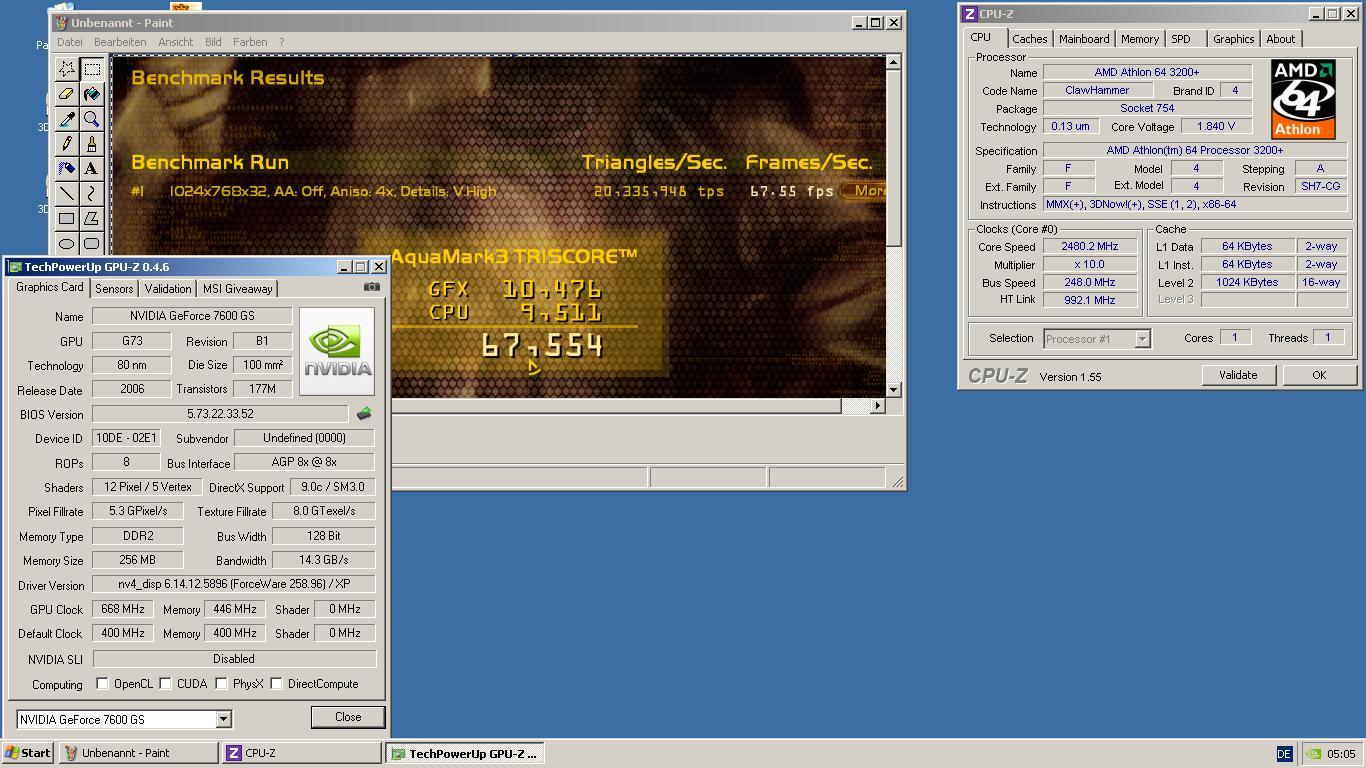The height and width of the screenshot is (768, 1366).
Task: Open the Farben menu in Paint
Action: (x=250, y=42)
